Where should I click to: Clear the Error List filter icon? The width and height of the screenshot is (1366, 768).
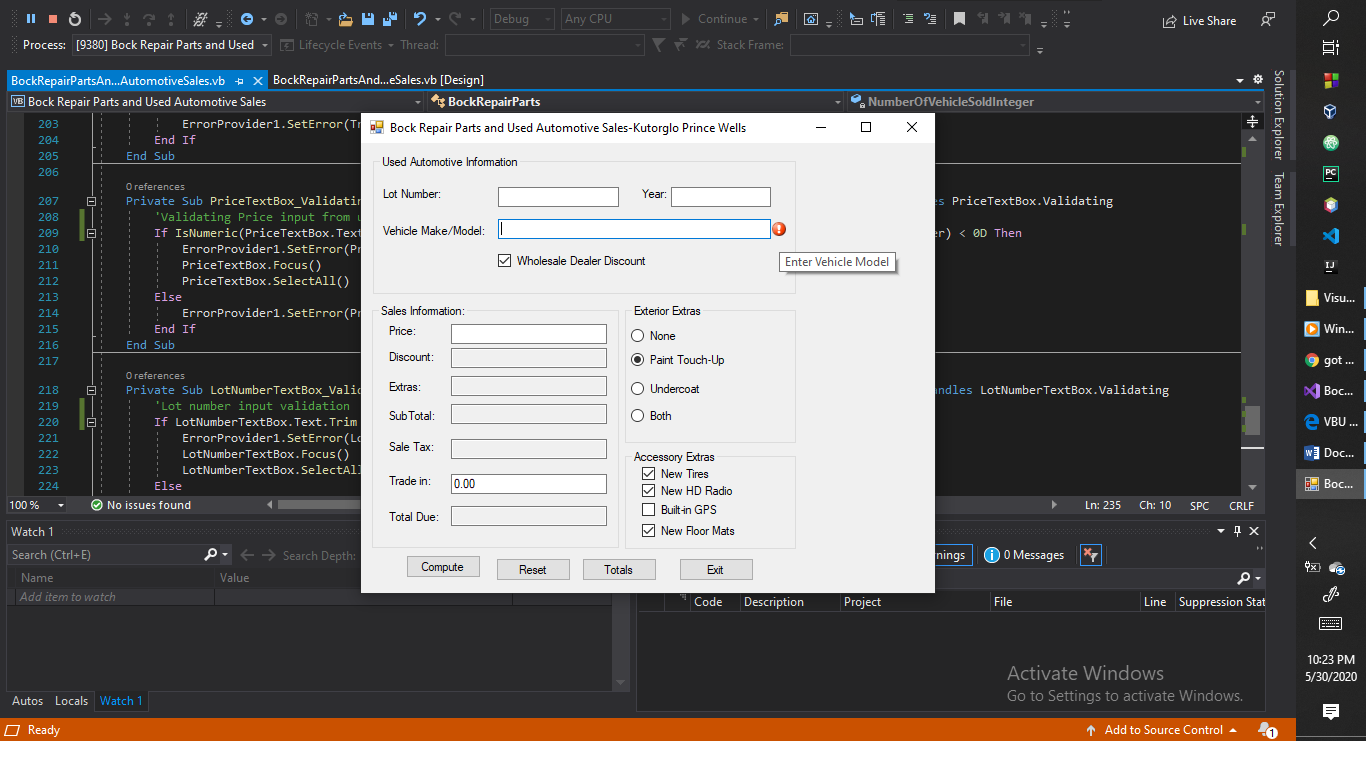click(x=1091, y=555)
